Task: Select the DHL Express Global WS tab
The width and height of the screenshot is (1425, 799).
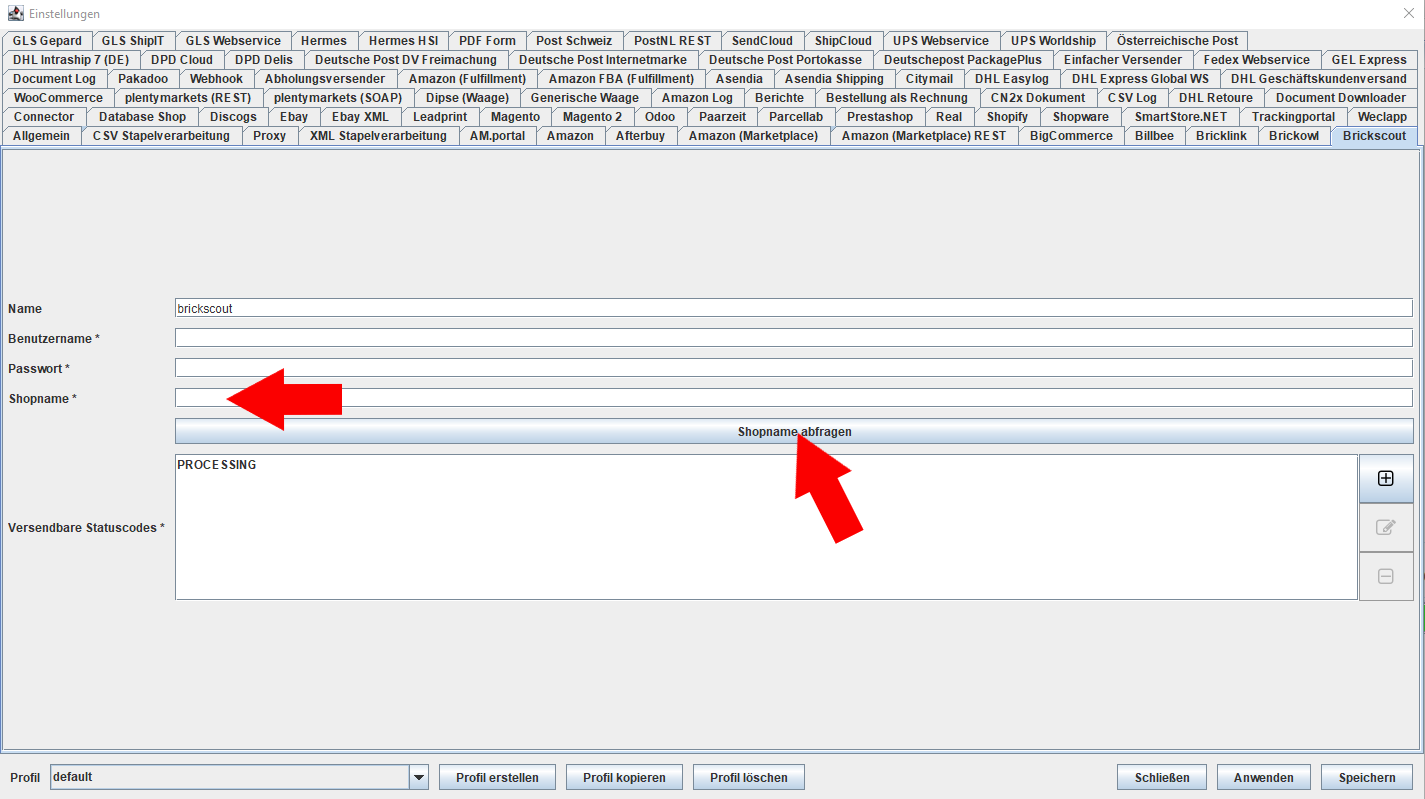Action: point(1140,79)
